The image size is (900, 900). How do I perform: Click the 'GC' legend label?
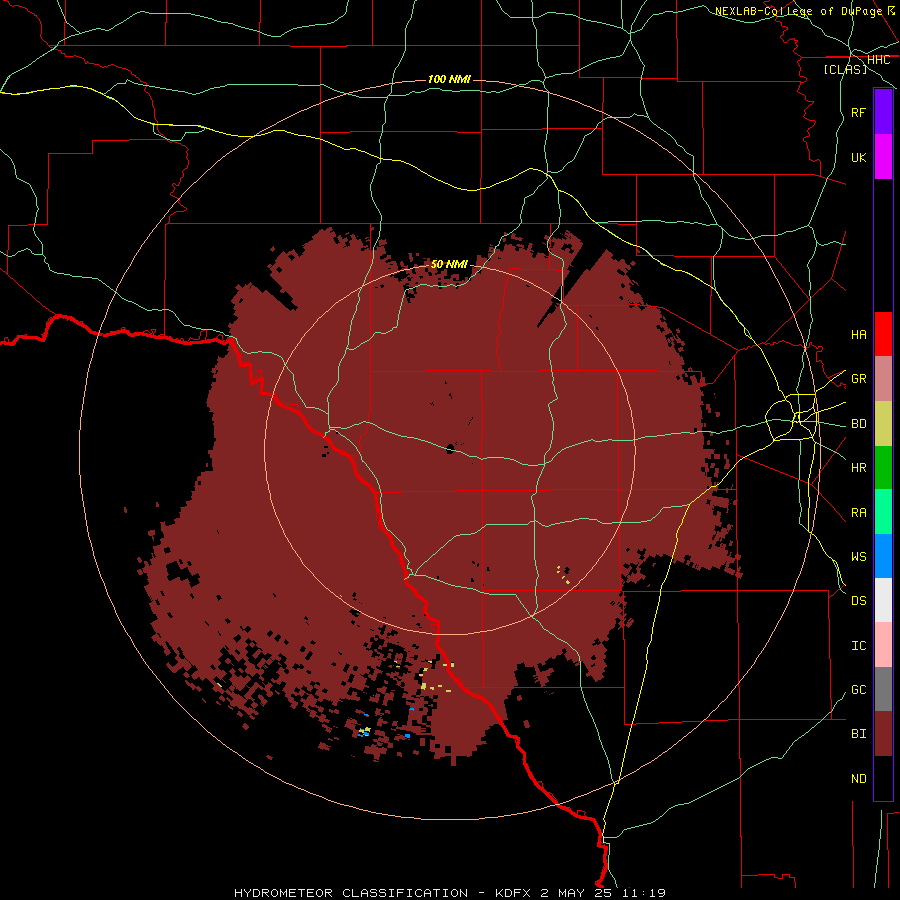858,690
